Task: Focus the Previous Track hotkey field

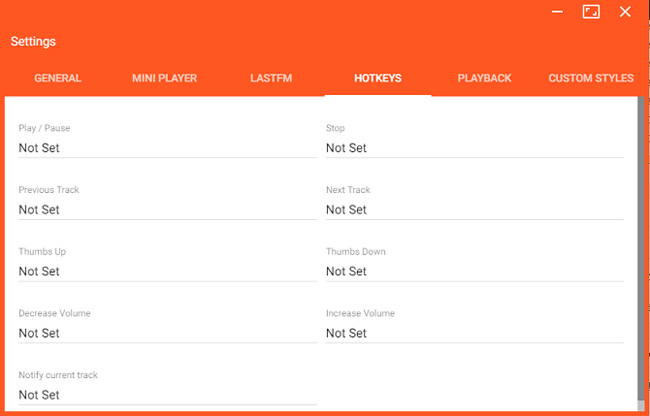Action: click(x=167, y=210)
